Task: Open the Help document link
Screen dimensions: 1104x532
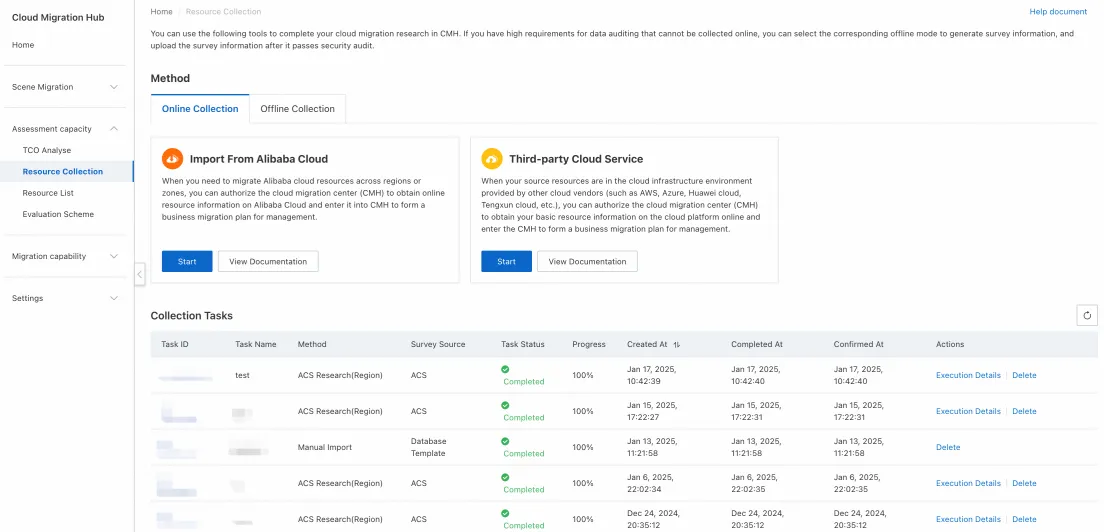Action: pyautogui.click(x=1058, y=12)
